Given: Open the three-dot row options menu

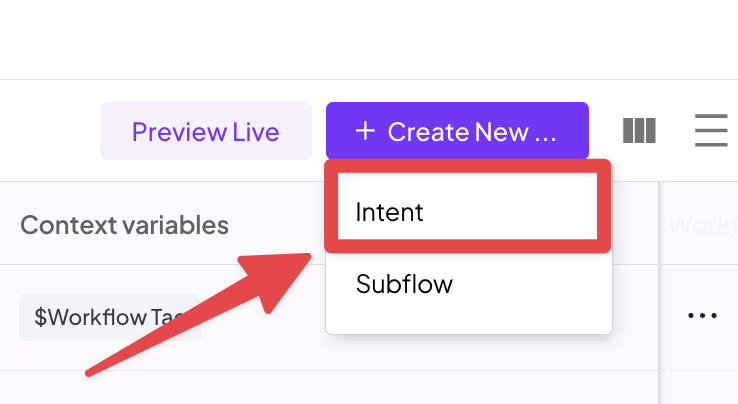Looking at the screenshot, I should point(702,315).
